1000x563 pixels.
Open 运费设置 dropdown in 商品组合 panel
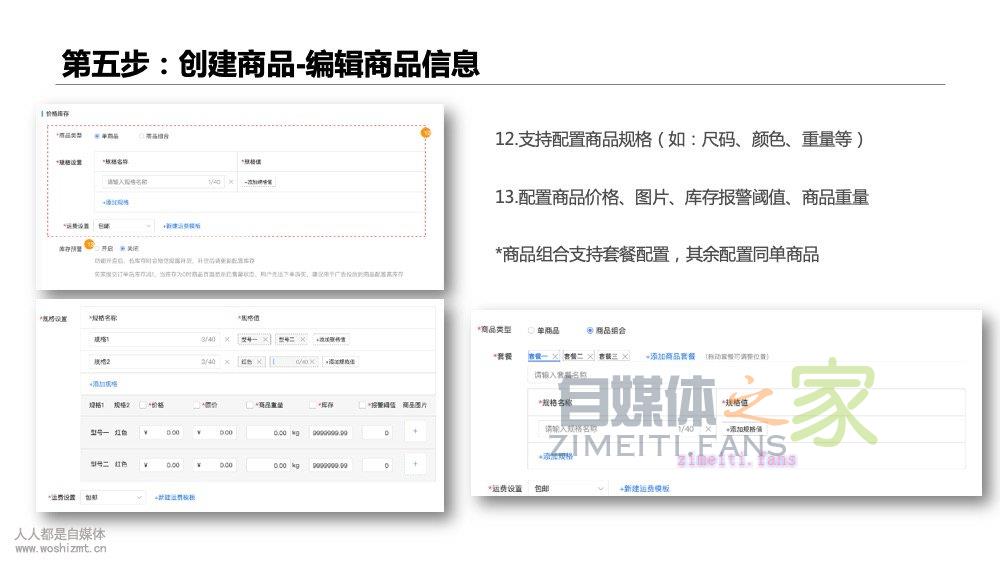coord(567,488)
